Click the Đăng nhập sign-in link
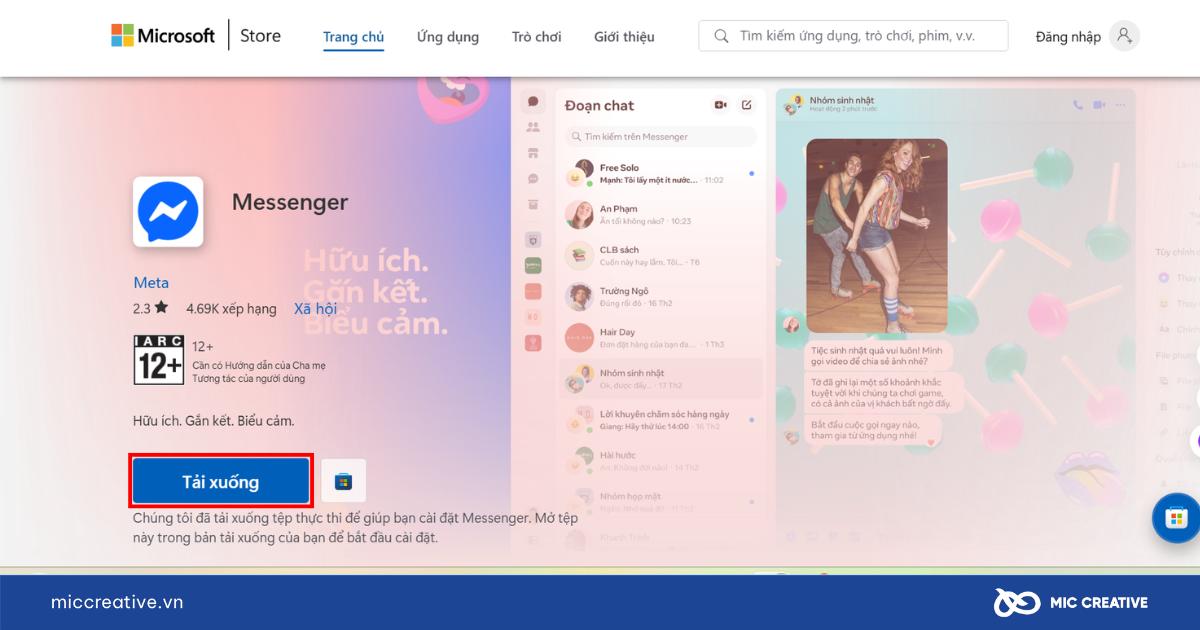The height and width of the screenshot is (630, 1200). coord(1068,37)
